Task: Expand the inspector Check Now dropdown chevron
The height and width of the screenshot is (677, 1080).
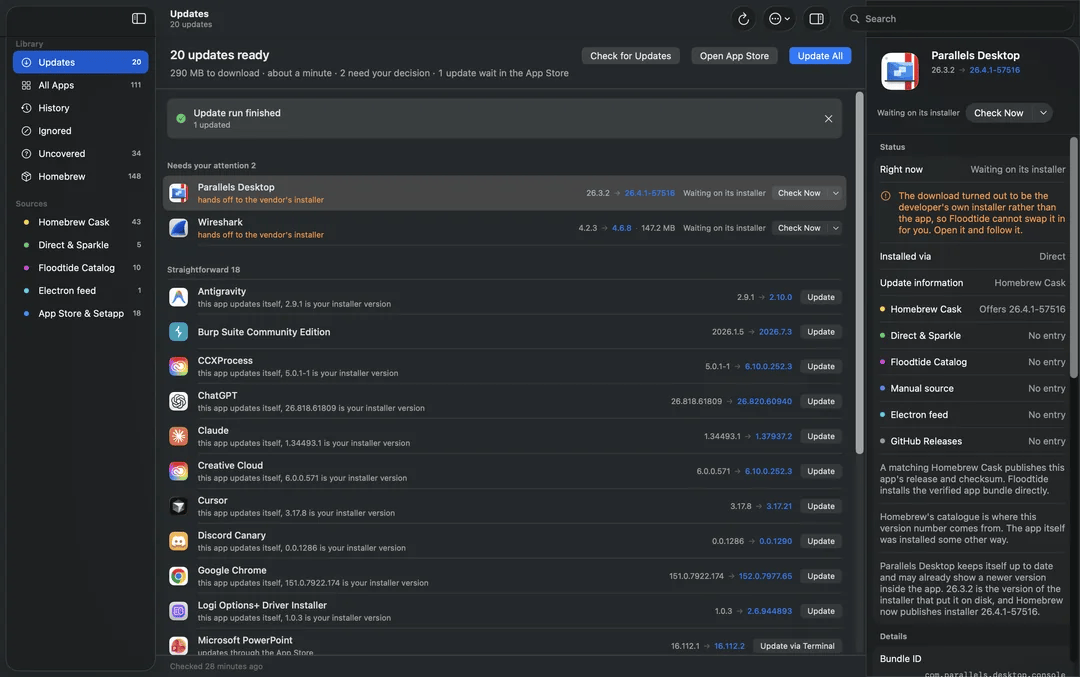Action: tap(1043, 113)
